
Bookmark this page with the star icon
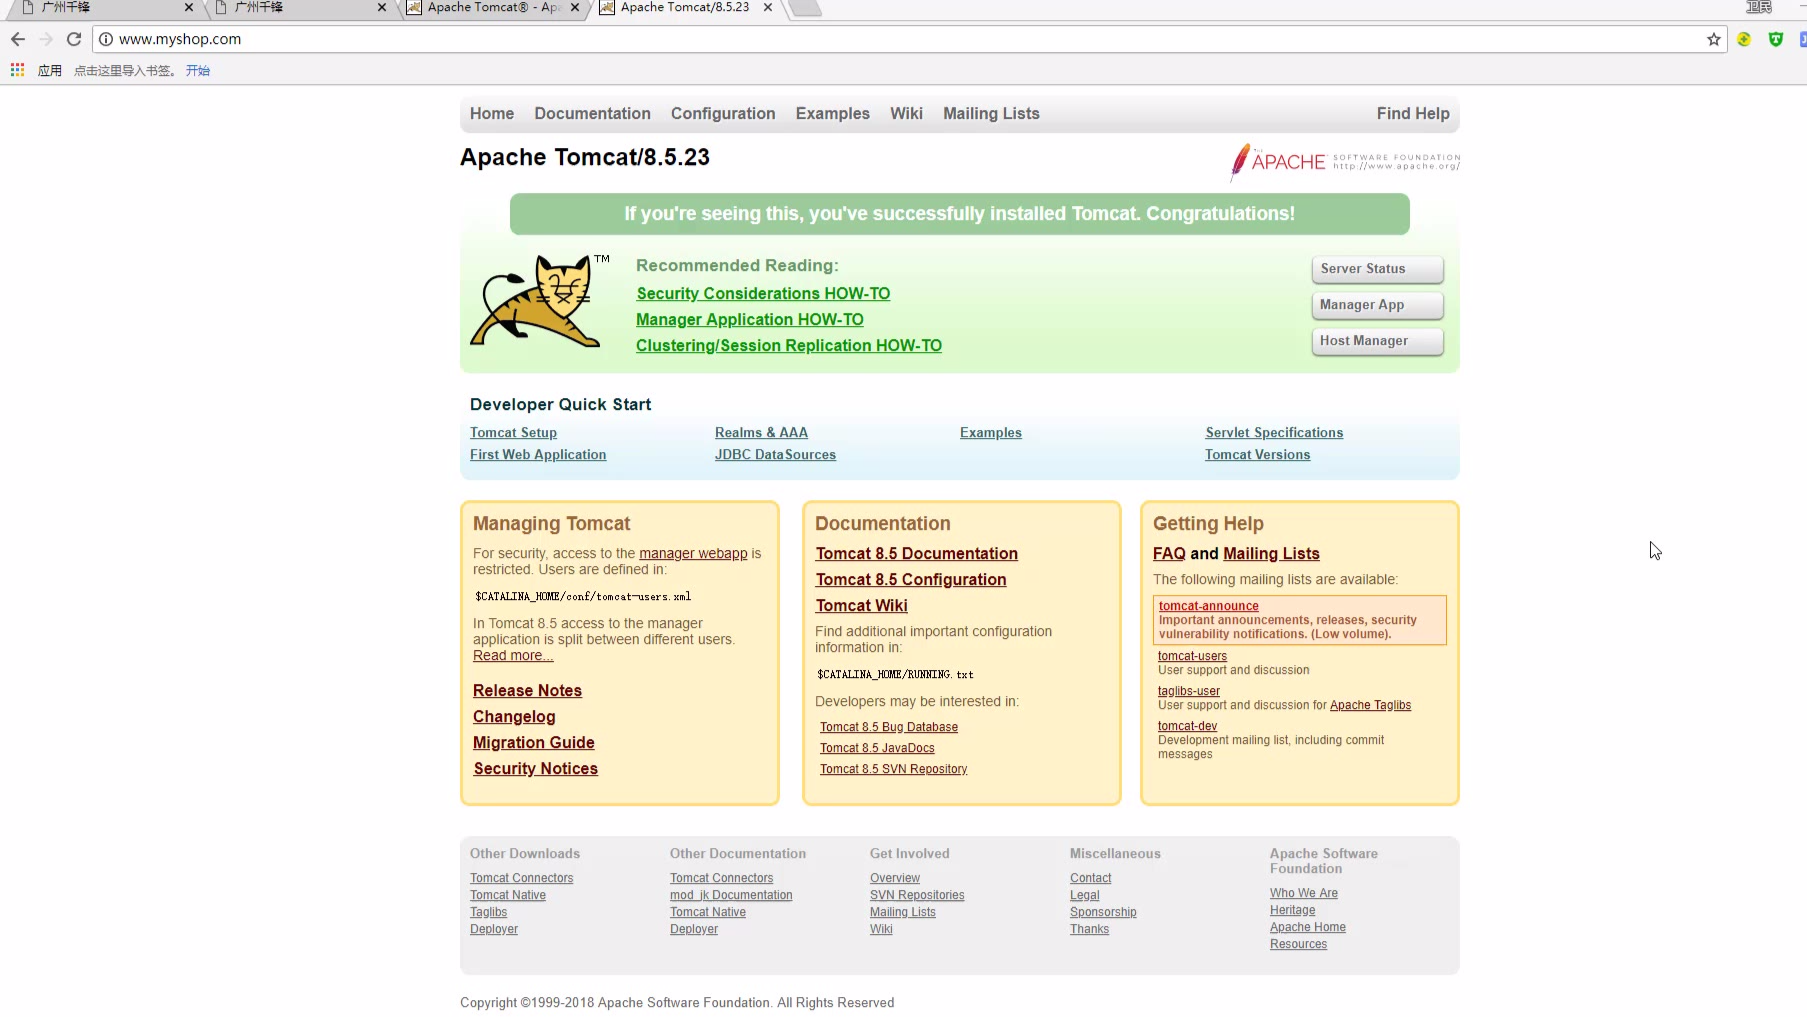pyautogui.click(x=1713, y=39)
